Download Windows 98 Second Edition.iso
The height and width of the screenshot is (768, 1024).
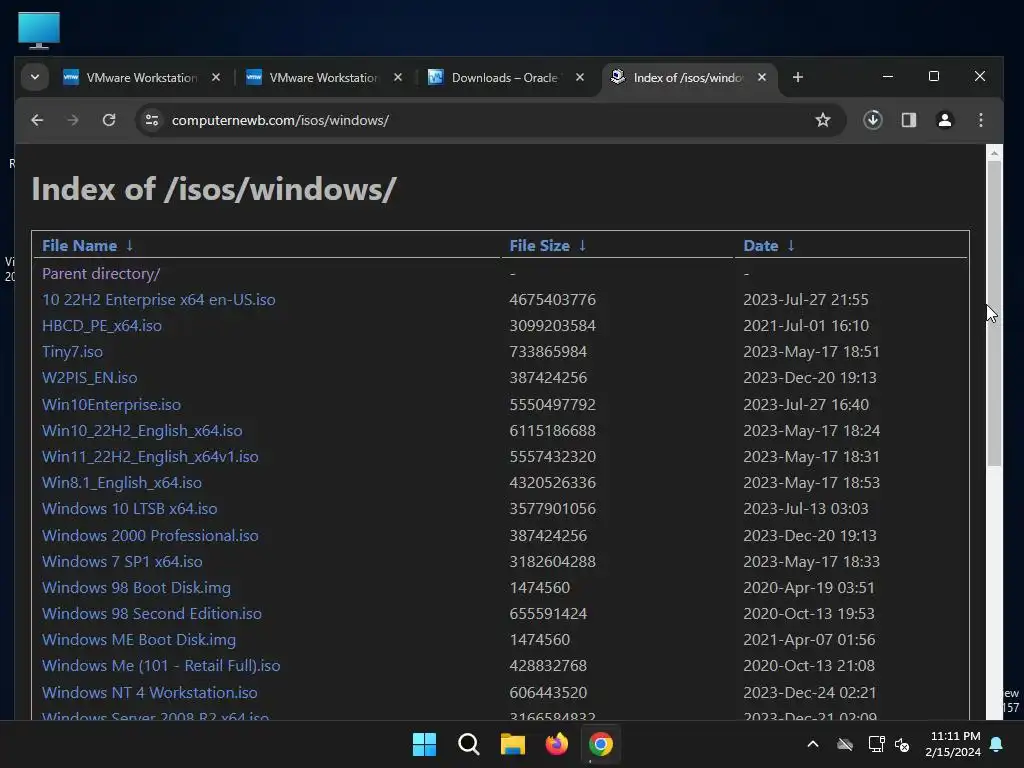click(152, 614)
